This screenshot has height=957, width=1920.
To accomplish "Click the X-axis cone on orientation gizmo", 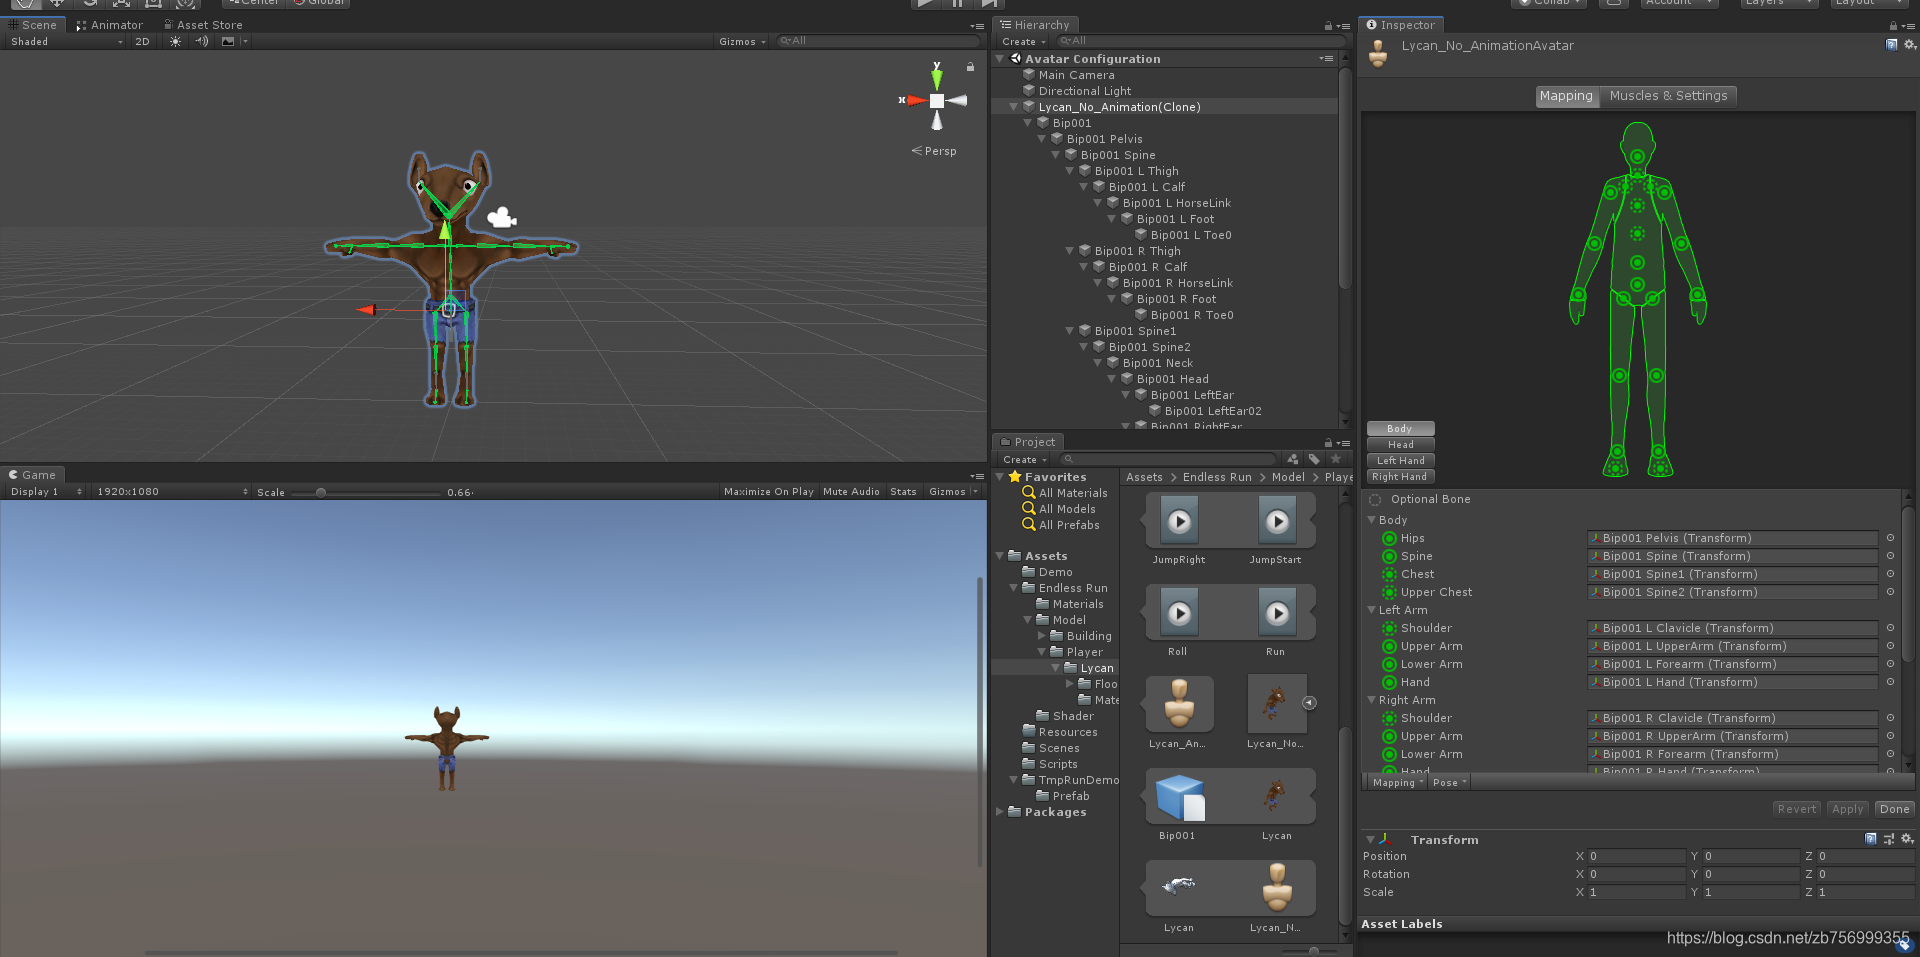I will pos(914,100).
